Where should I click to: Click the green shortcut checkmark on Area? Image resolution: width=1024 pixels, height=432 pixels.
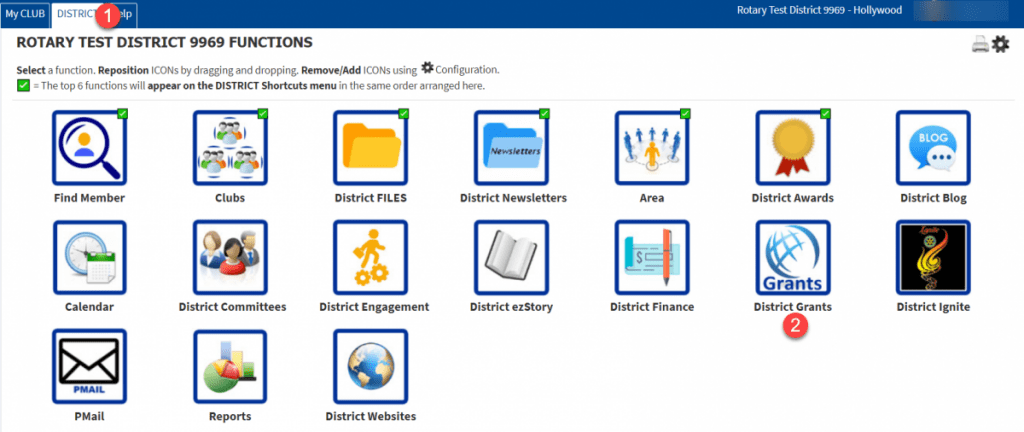684,114
